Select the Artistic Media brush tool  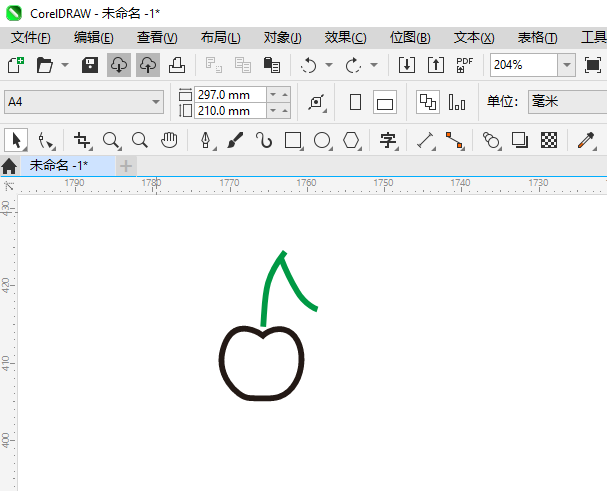[235, 140]
